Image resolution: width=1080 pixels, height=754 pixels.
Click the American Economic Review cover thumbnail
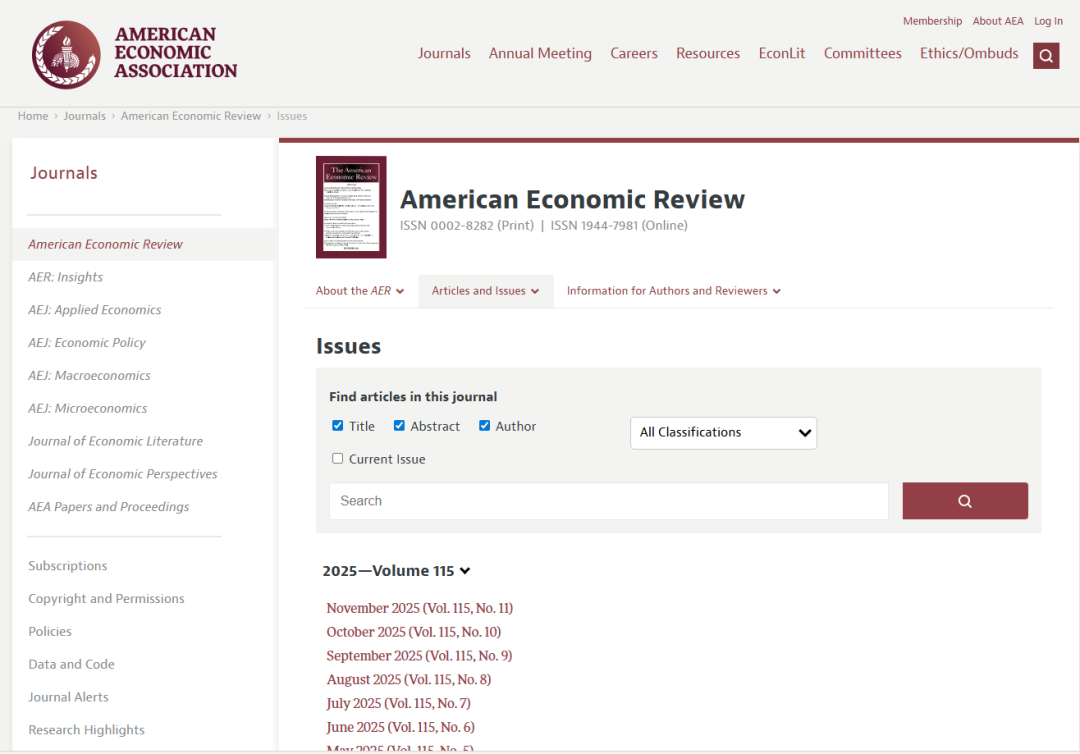[x=351, y=207]
